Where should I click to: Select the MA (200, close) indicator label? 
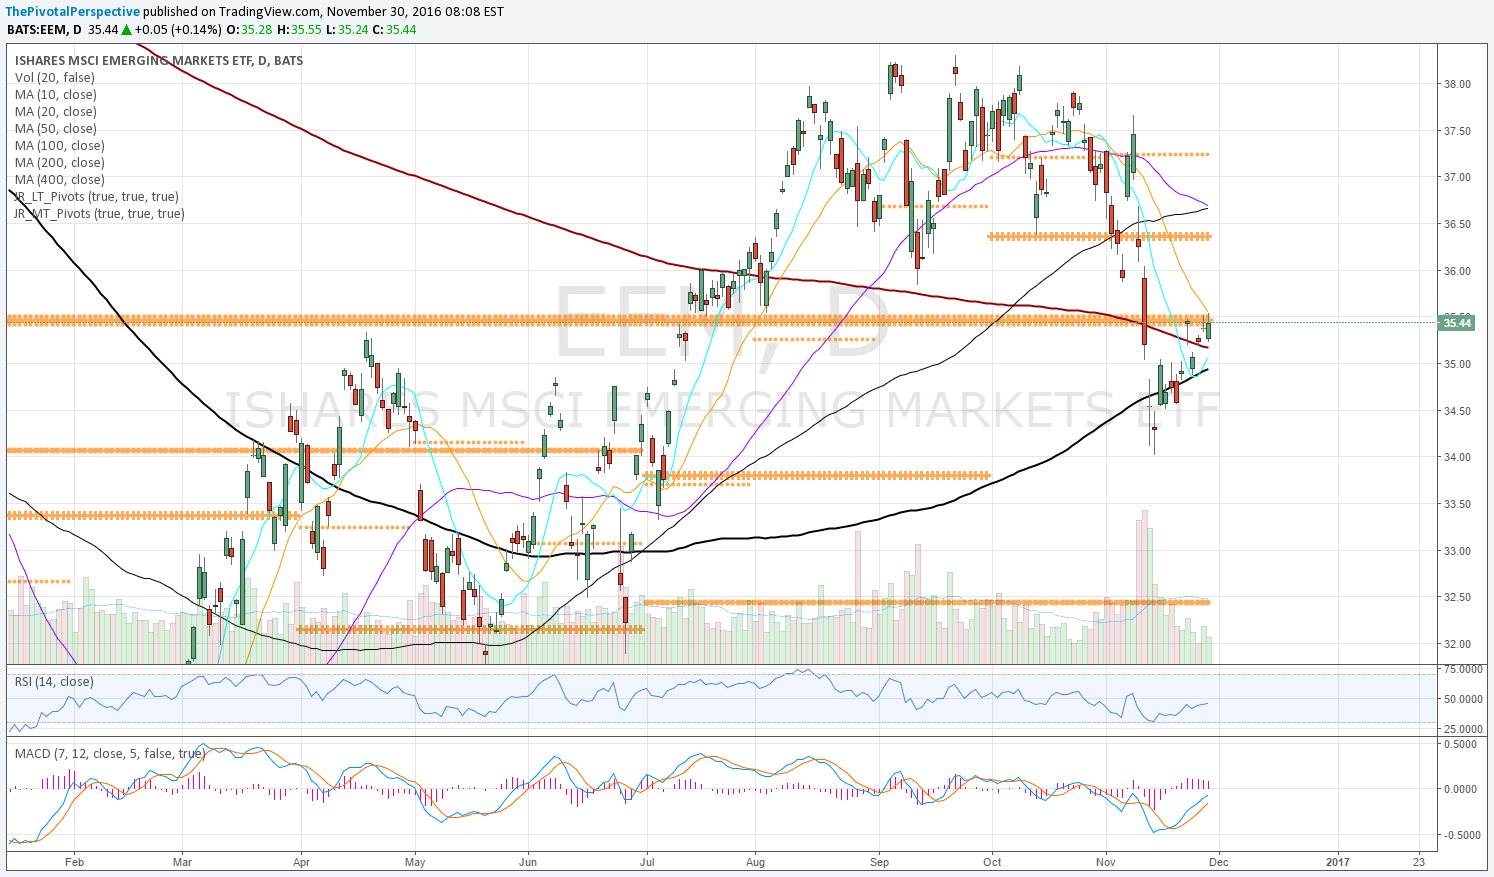pos(60,163)
